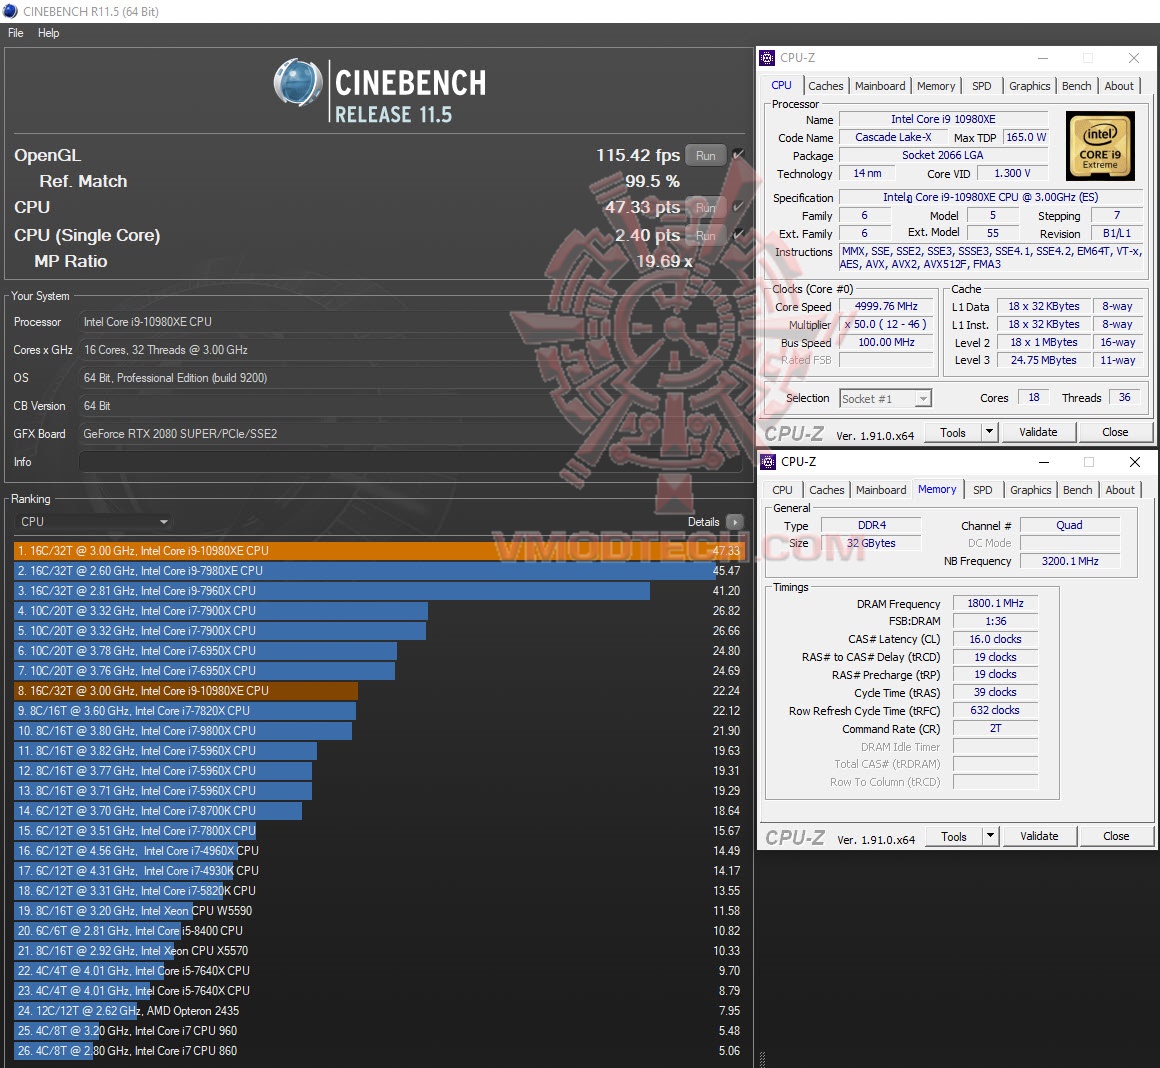Run the CPU Single Core benchmark

tap(705, 235)
